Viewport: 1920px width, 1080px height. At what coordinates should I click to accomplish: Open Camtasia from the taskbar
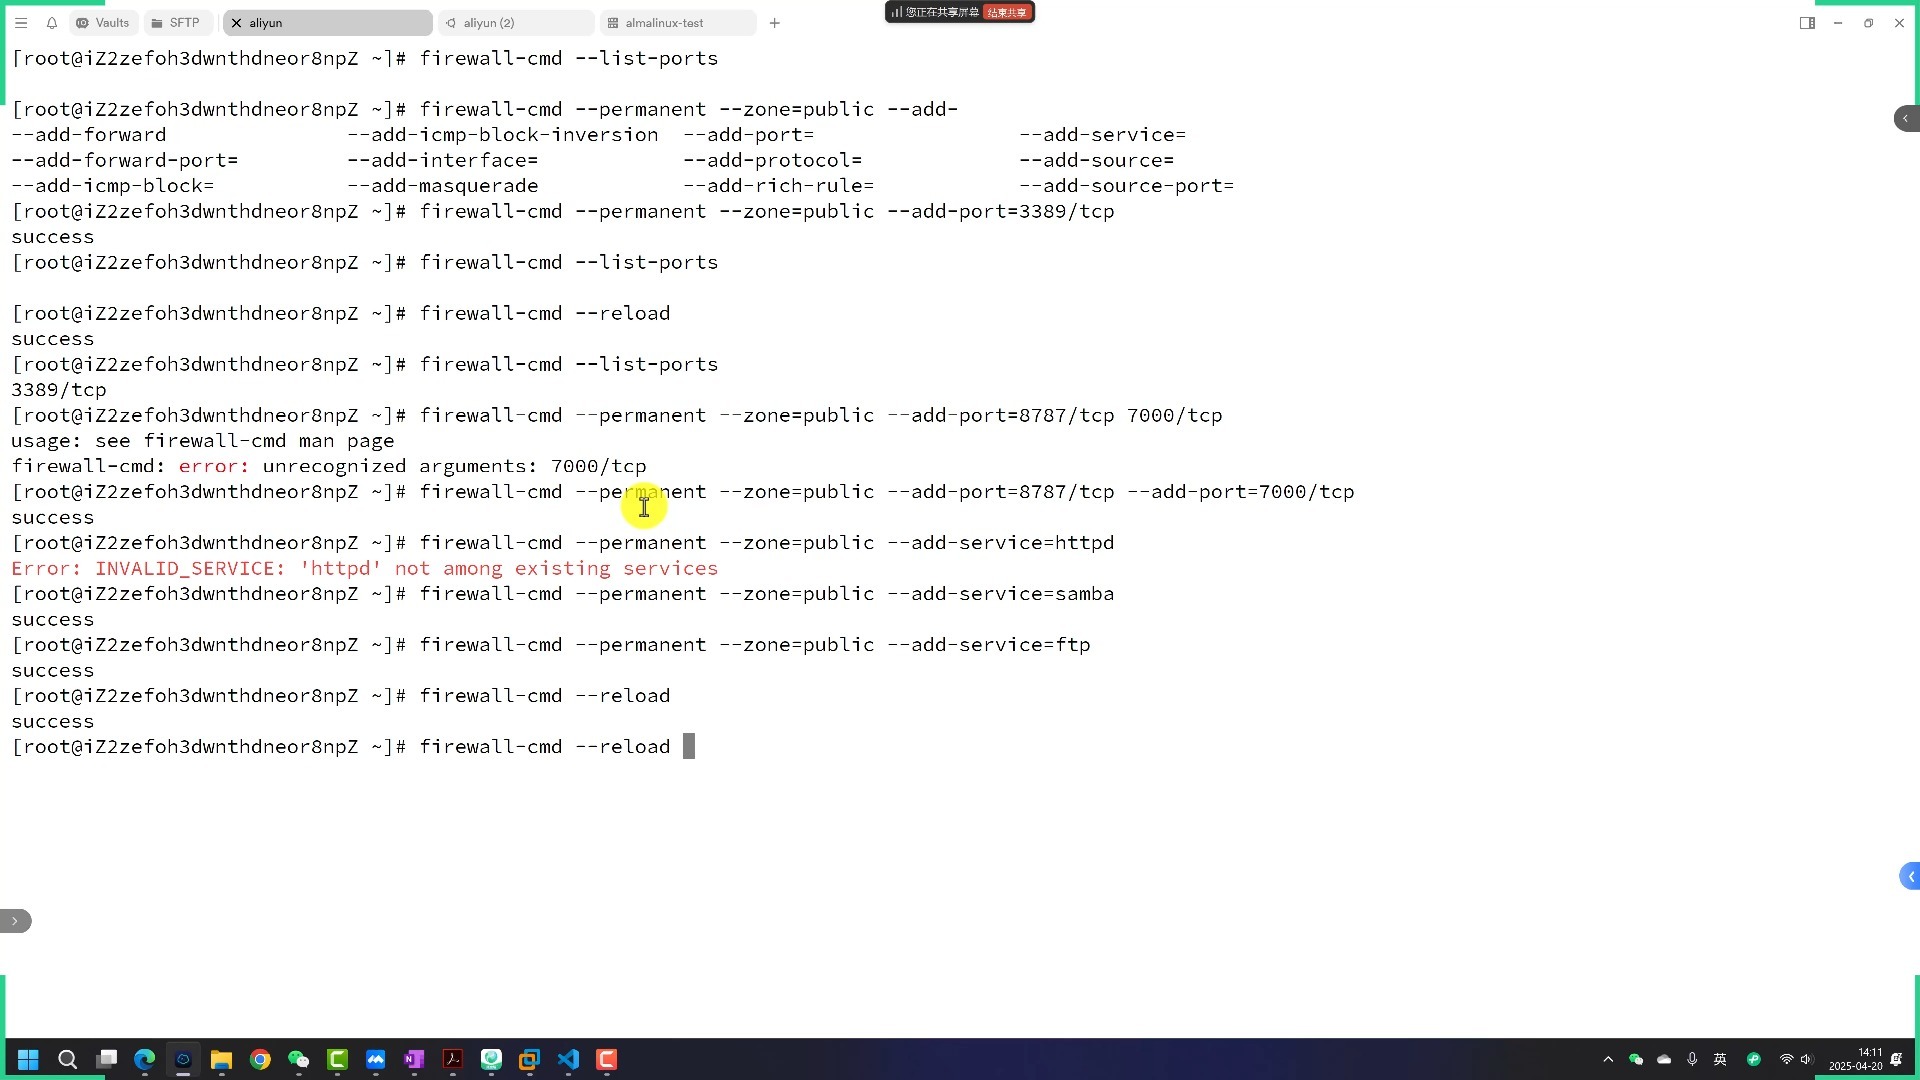tap(337, 1059)
